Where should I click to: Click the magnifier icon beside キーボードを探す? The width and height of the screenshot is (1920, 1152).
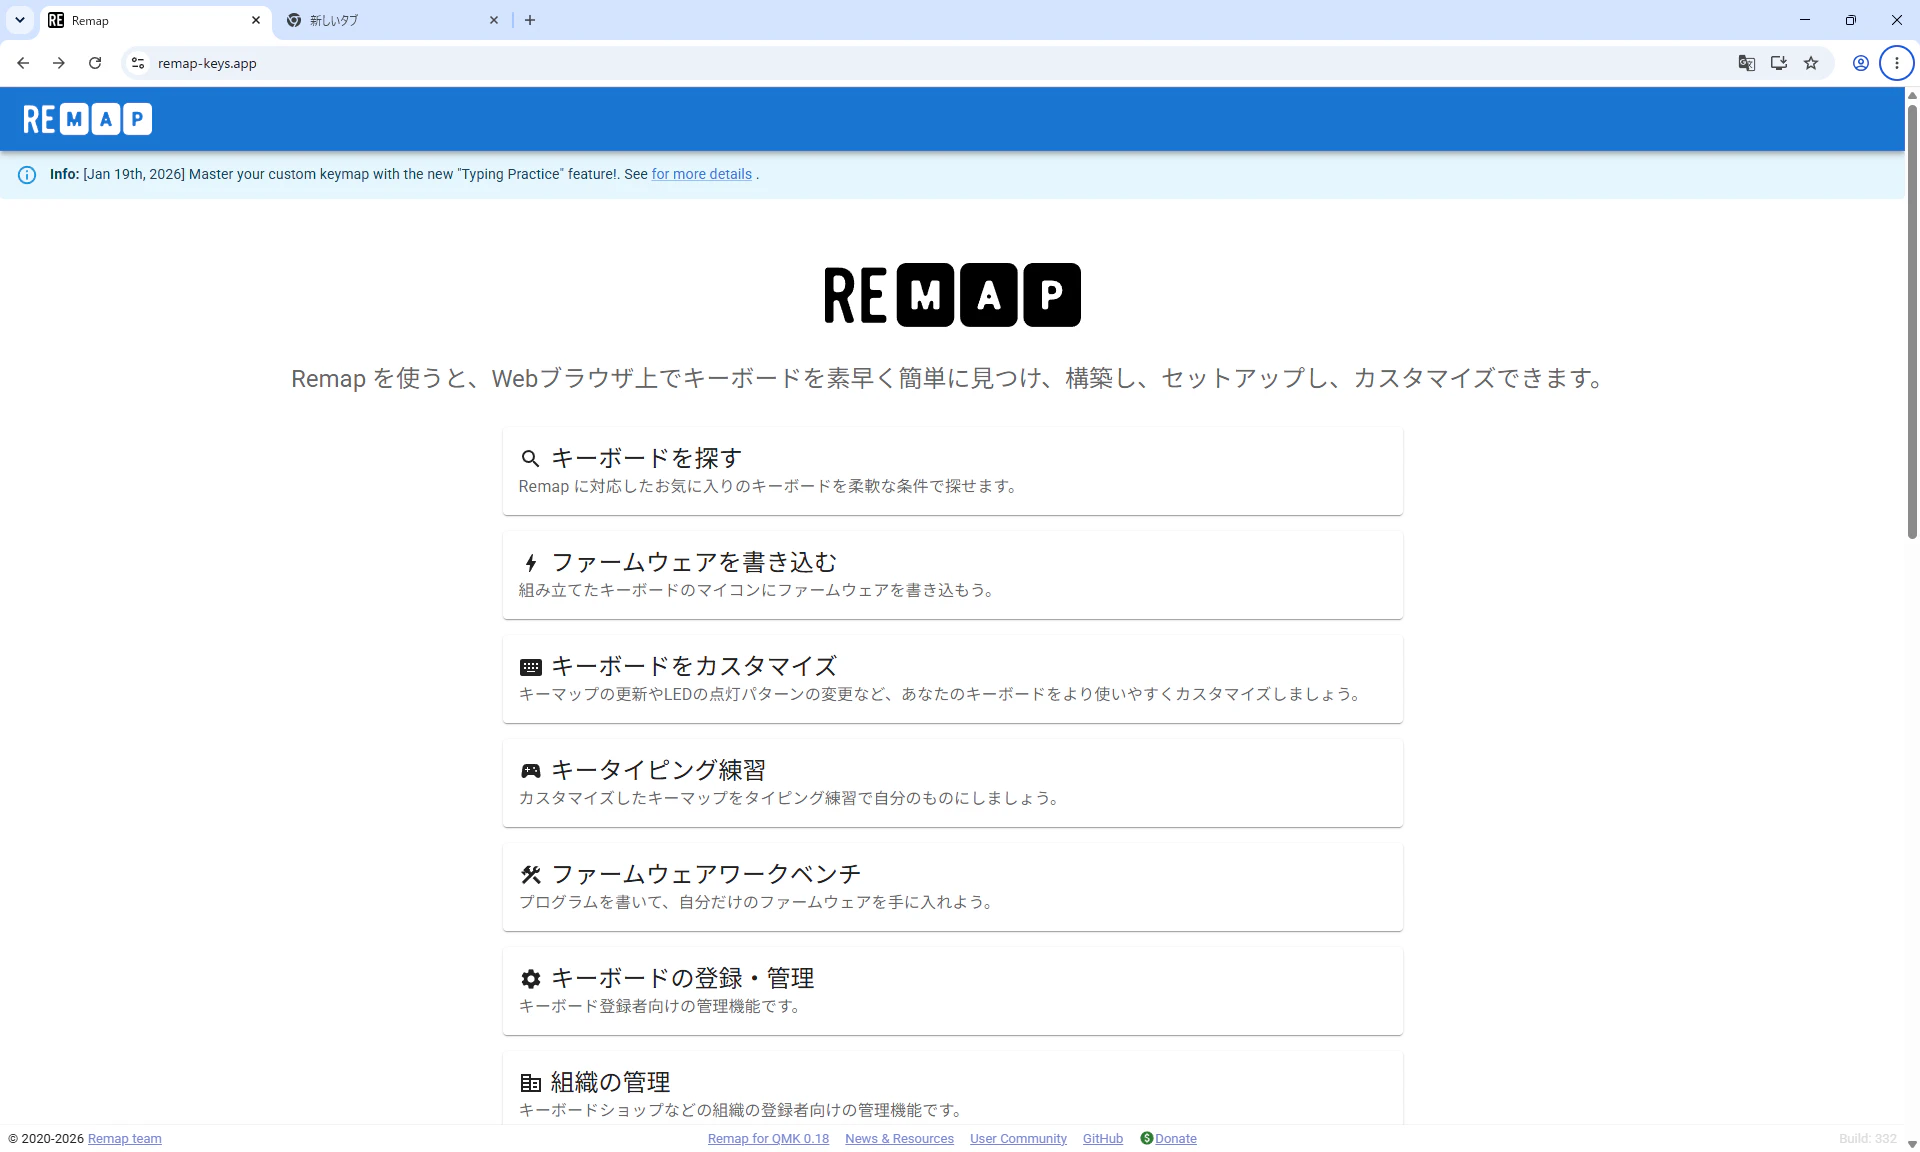click(530, 458)
